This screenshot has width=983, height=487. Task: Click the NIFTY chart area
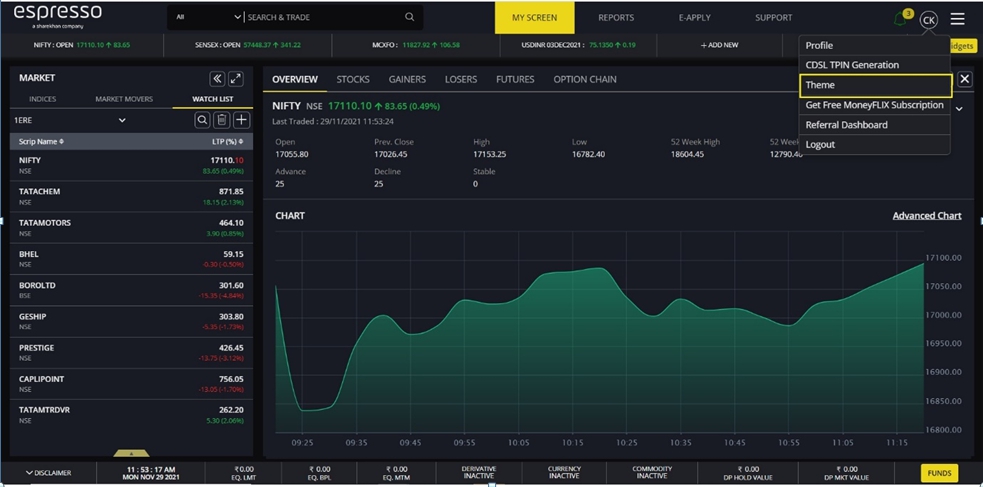coord(600,330)
